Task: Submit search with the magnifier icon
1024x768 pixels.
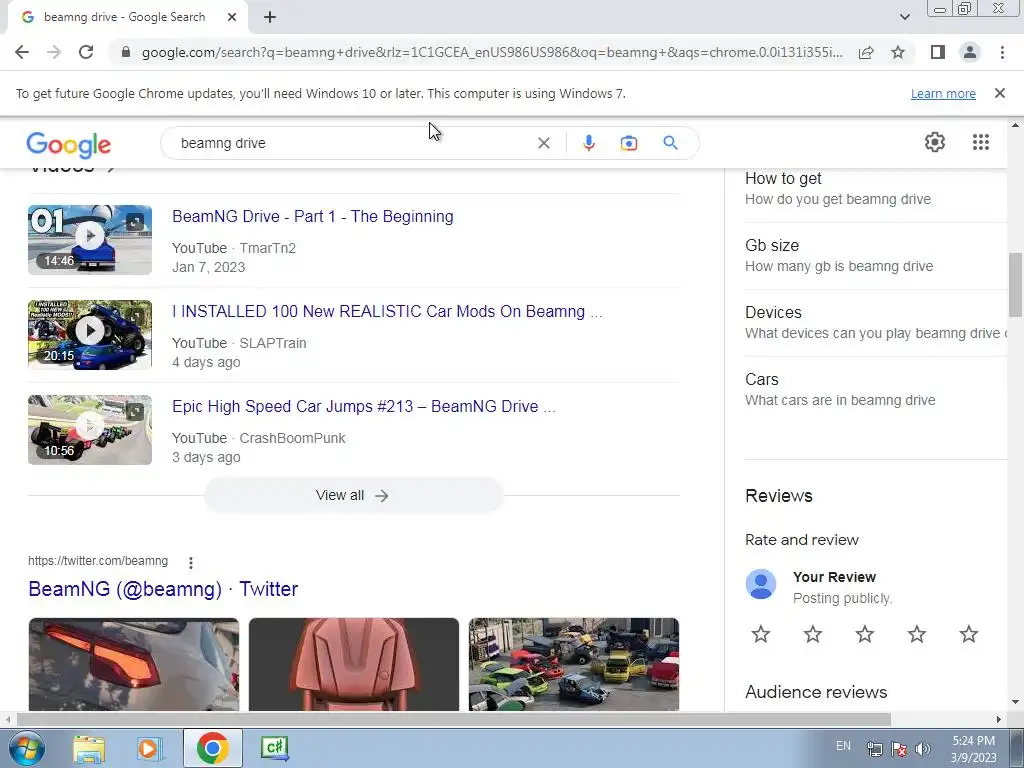Action: point(670,142)
